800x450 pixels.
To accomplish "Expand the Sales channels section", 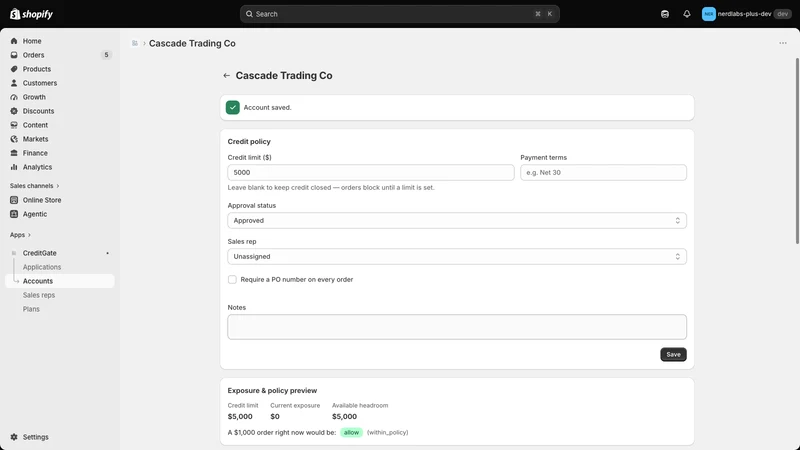I will point(34,186).
